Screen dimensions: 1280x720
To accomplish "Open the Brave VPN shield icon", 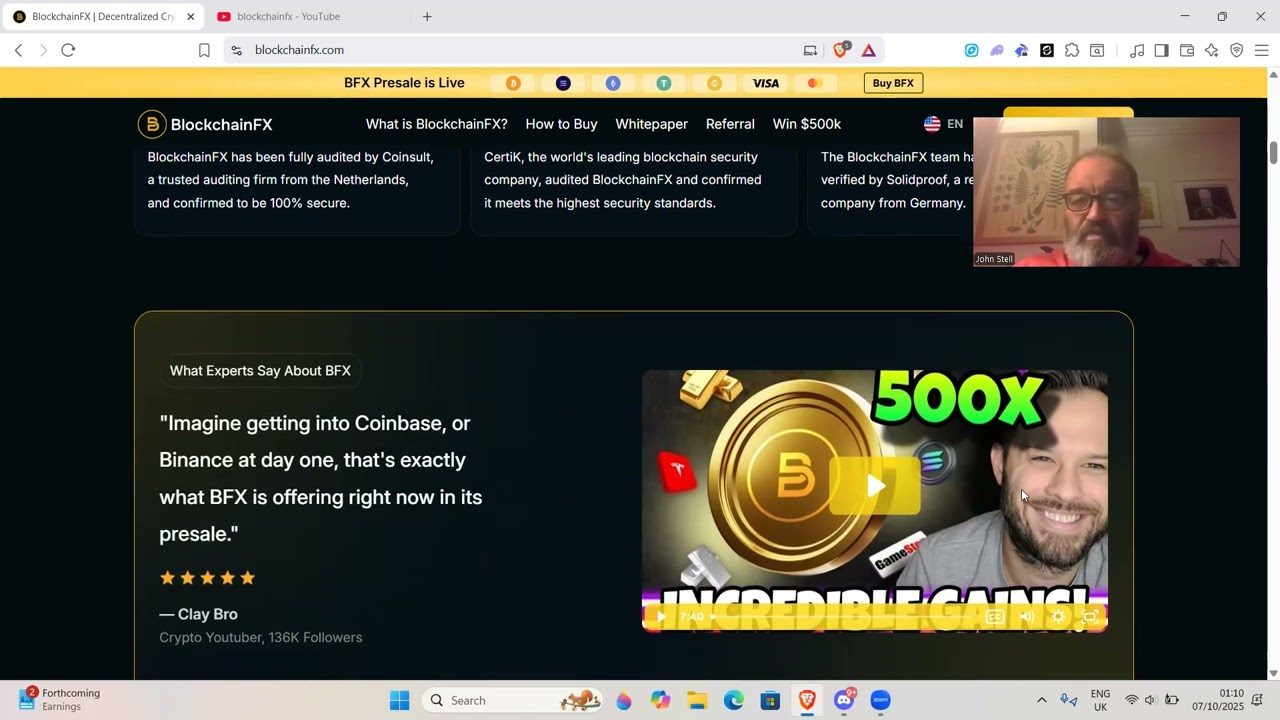I will click(1237, 50).
